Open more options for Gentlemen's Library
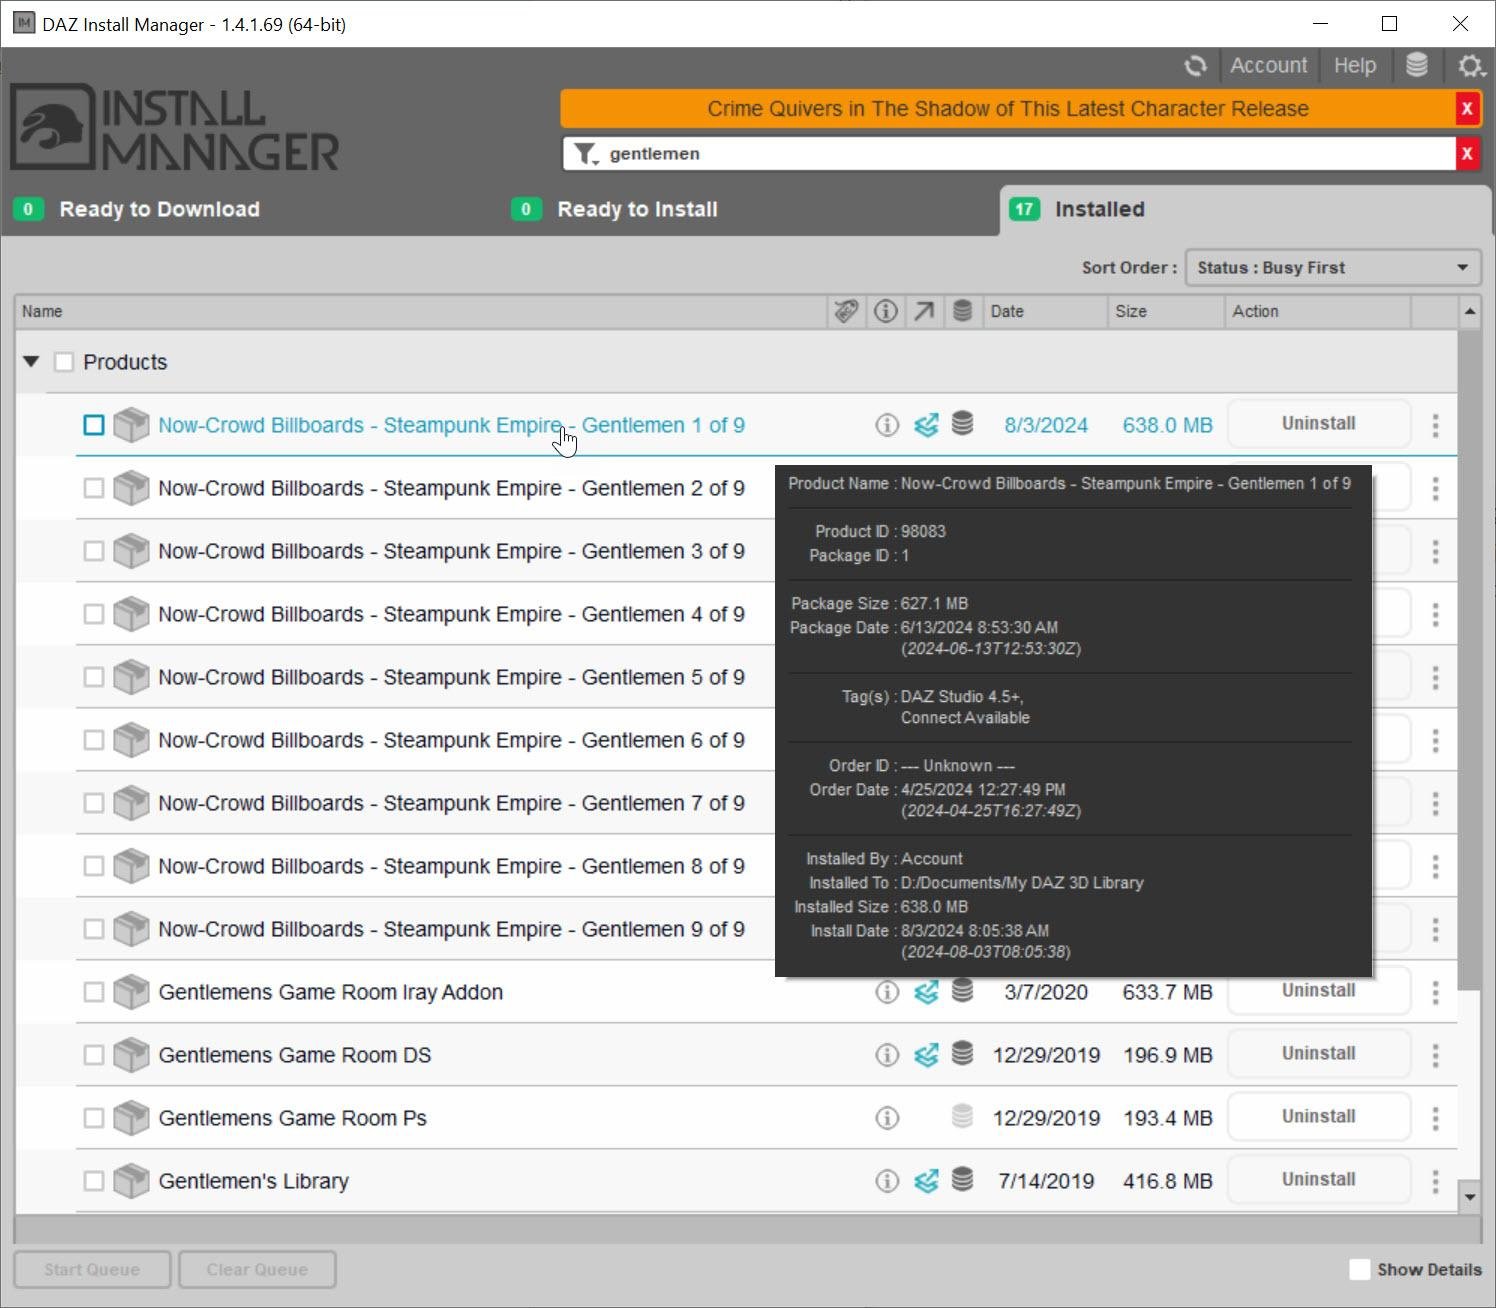Screen dimensions: 1496x1308 coord(1435,1181)
